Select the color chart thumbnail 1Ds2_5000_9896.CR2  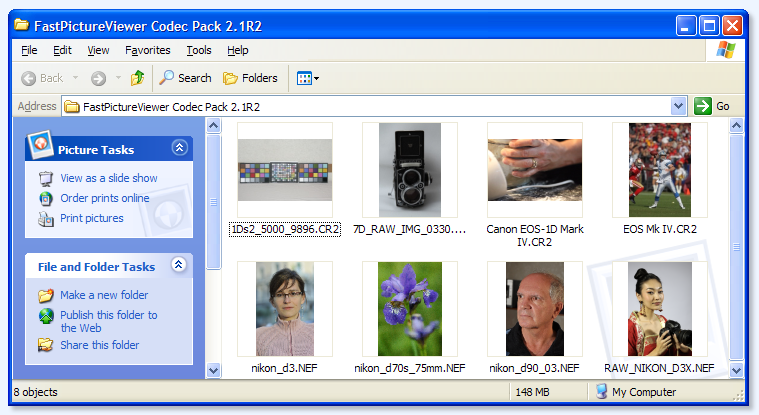(x=285, y=170)
